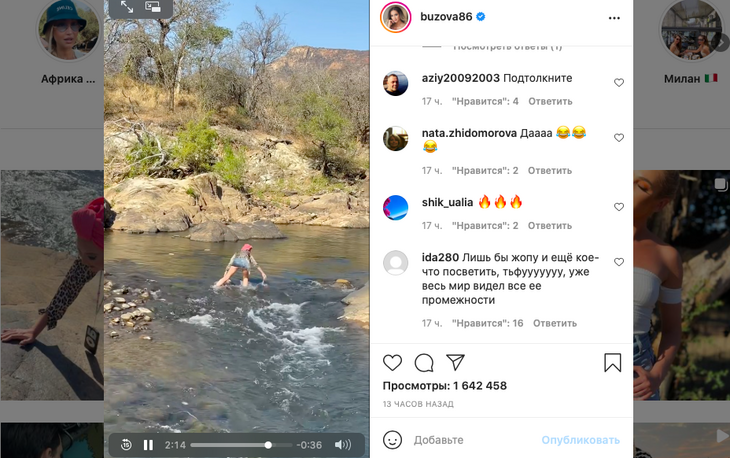Open buzova86 profile link
Image resolution: width=730 pixels, height=458 pixels.
[446, 17]
